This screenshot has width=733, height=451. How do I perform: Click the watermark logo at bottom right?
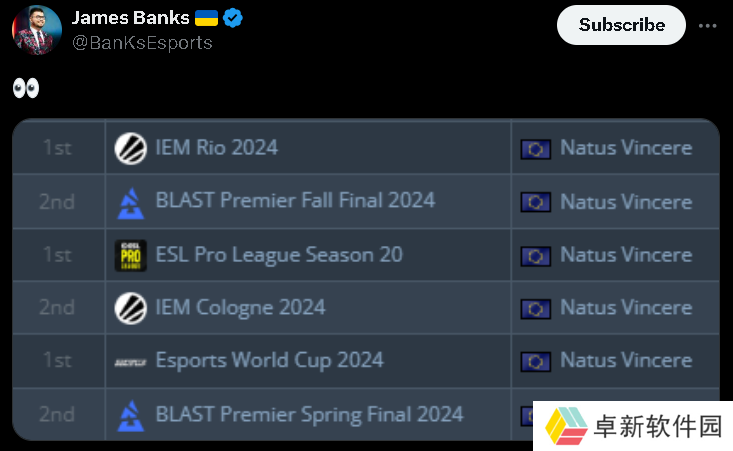[x=566, y=426]
